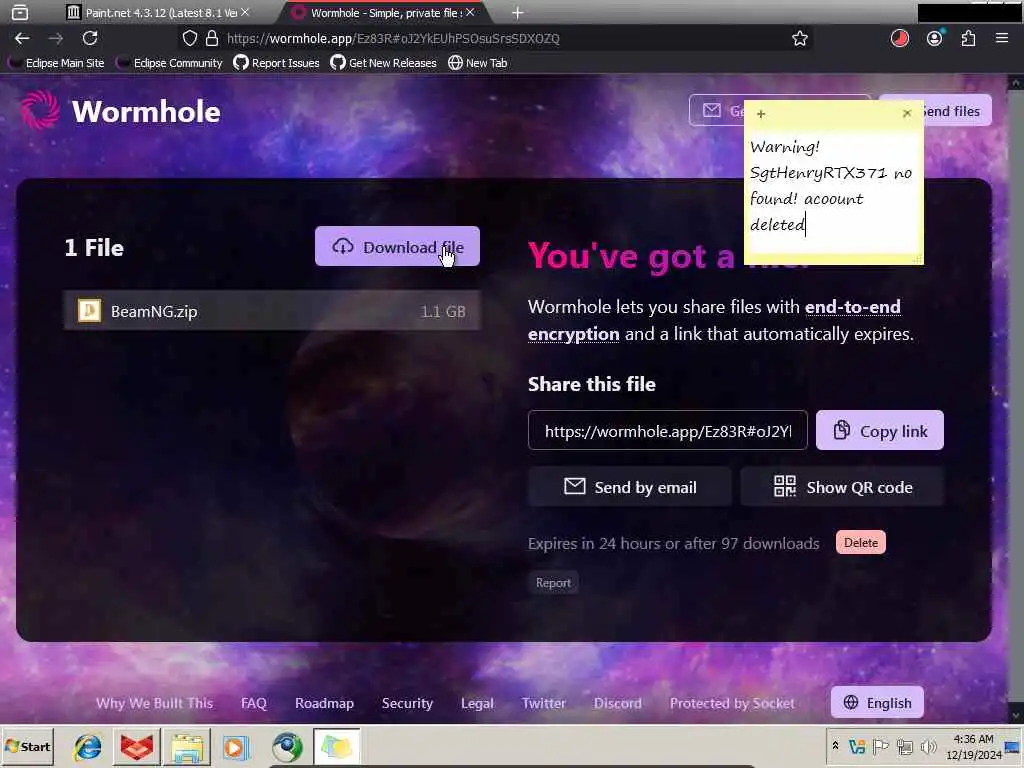Screen dimensions: 1024x768
Task: Click the Action Center flag tray icon
Action: [x=880, y=746]
